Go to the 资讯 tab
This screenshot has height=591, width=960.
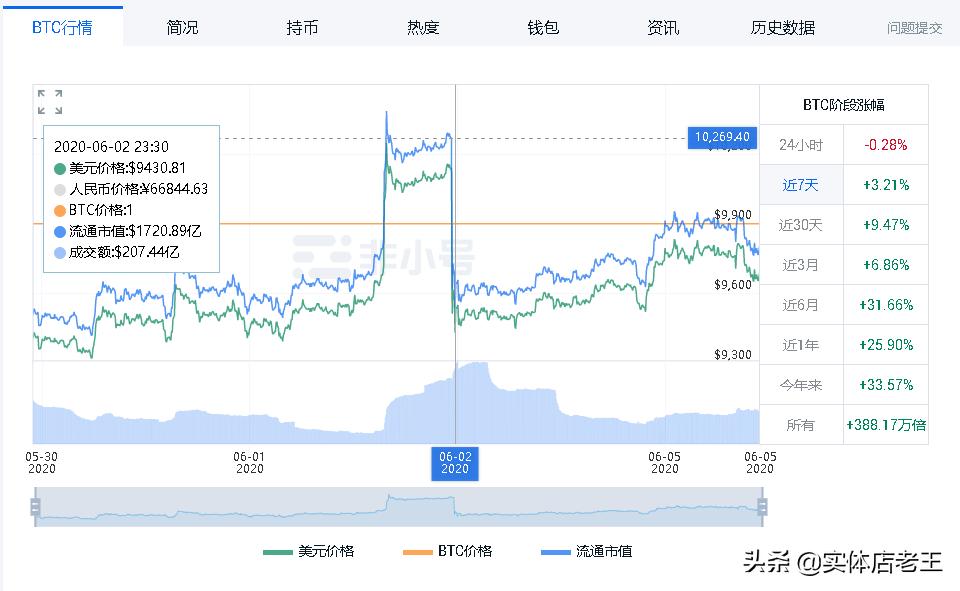click(663, 27)
